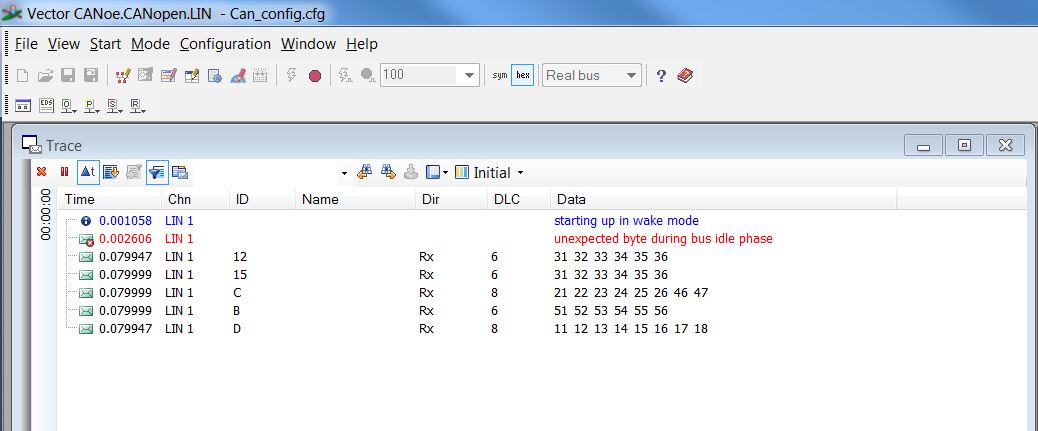Click the red eraser-style toolbar icon
Screen dimensions: 1038x431
[238, 75]
